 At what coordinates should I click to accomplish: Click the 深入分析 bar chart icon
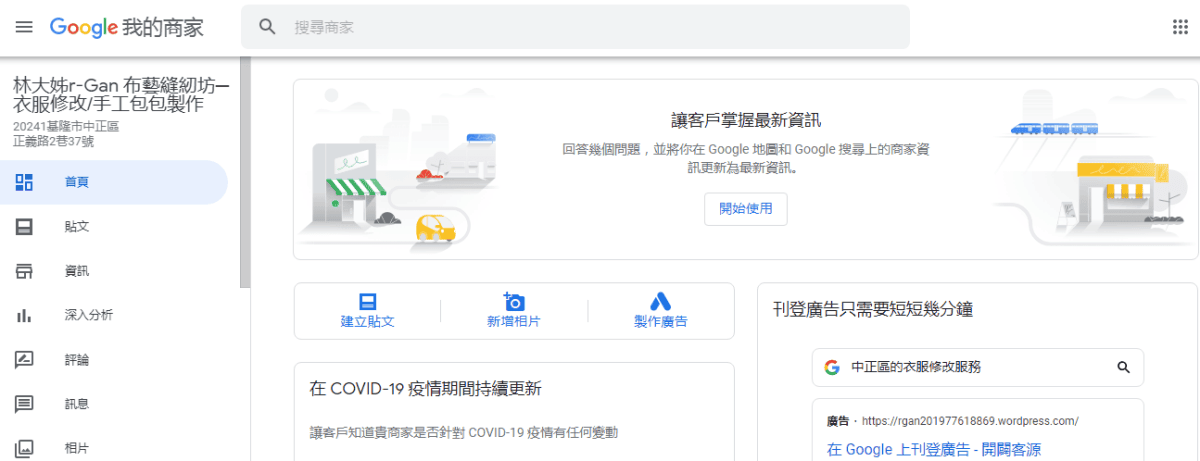coord(24,315)
